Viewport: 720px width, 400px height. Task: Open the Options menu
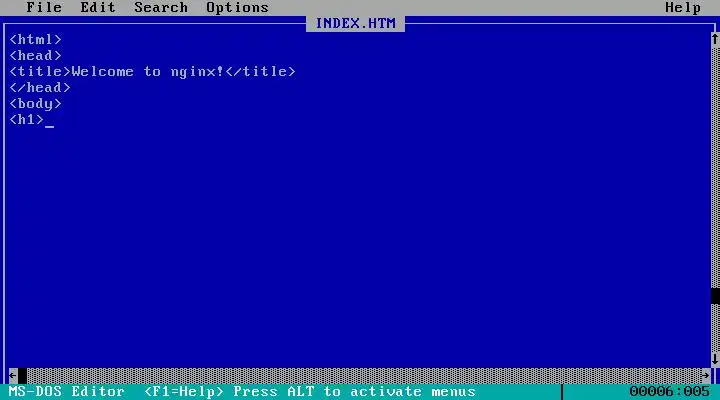(237, 7)
